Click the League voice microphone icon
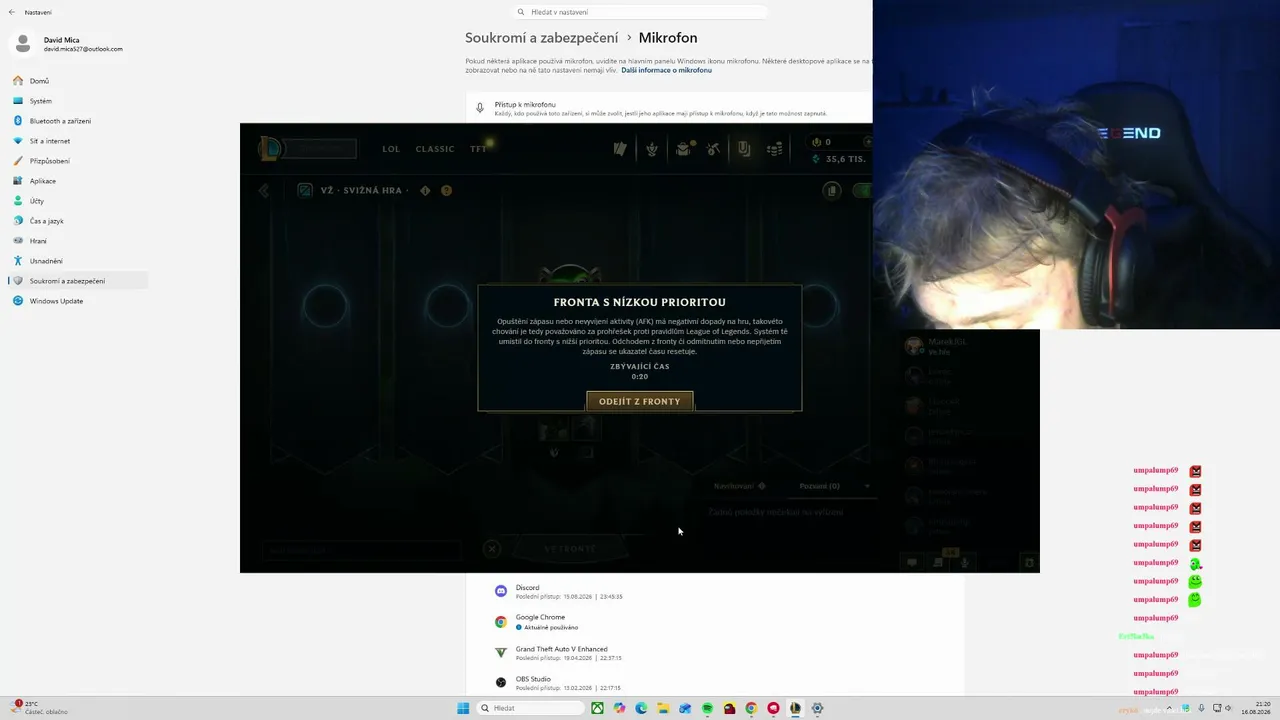Screen dimensions: 1280x720 click(964, 562)
